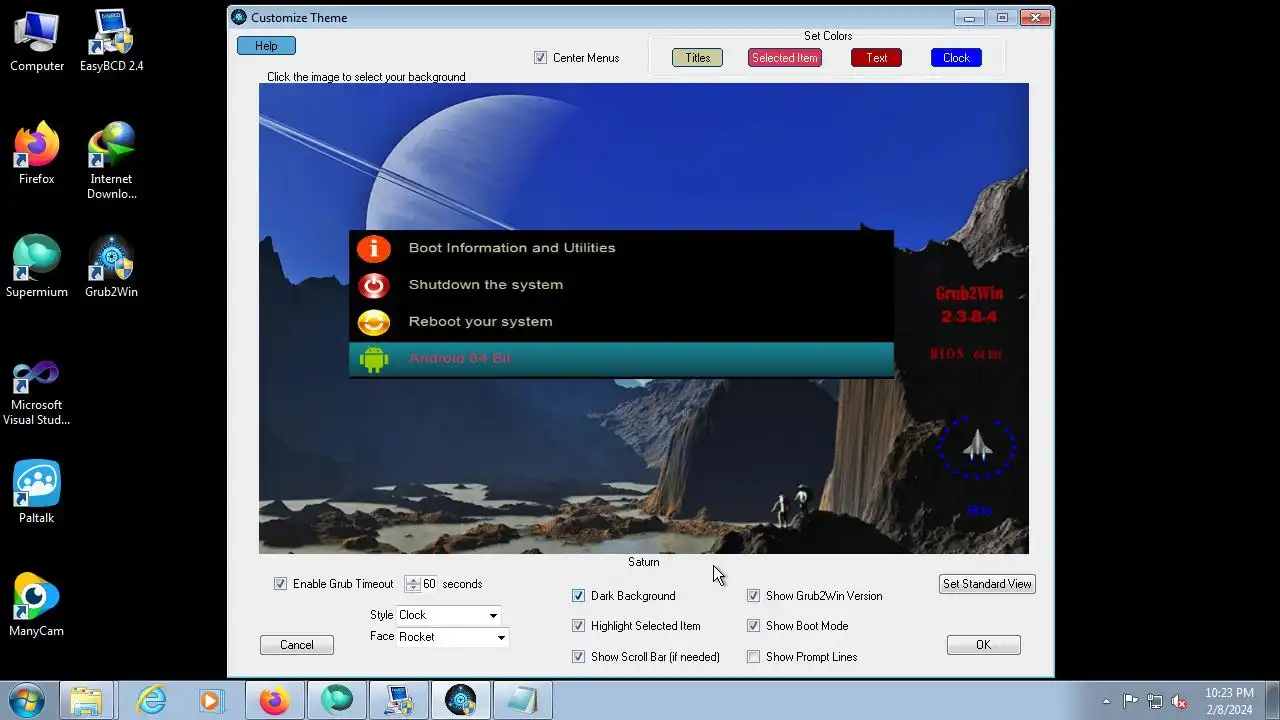The height and width of the screenshot is (720, 1280).
Task: Open the Paltalk desktop shortcut
Action: (37, 493)
